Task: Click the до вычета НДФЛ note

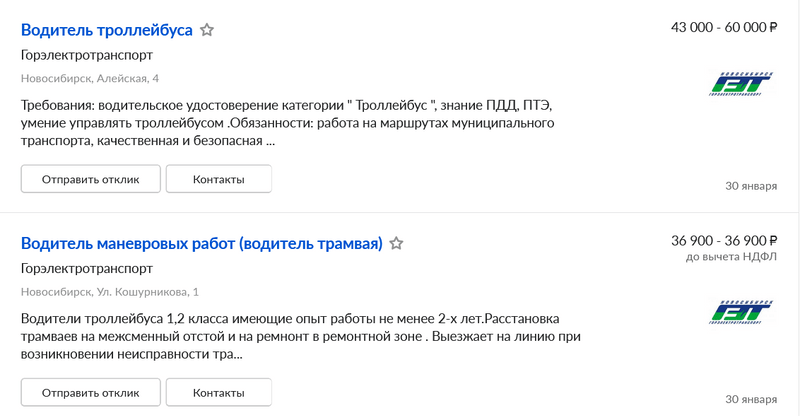Action: 731,257
